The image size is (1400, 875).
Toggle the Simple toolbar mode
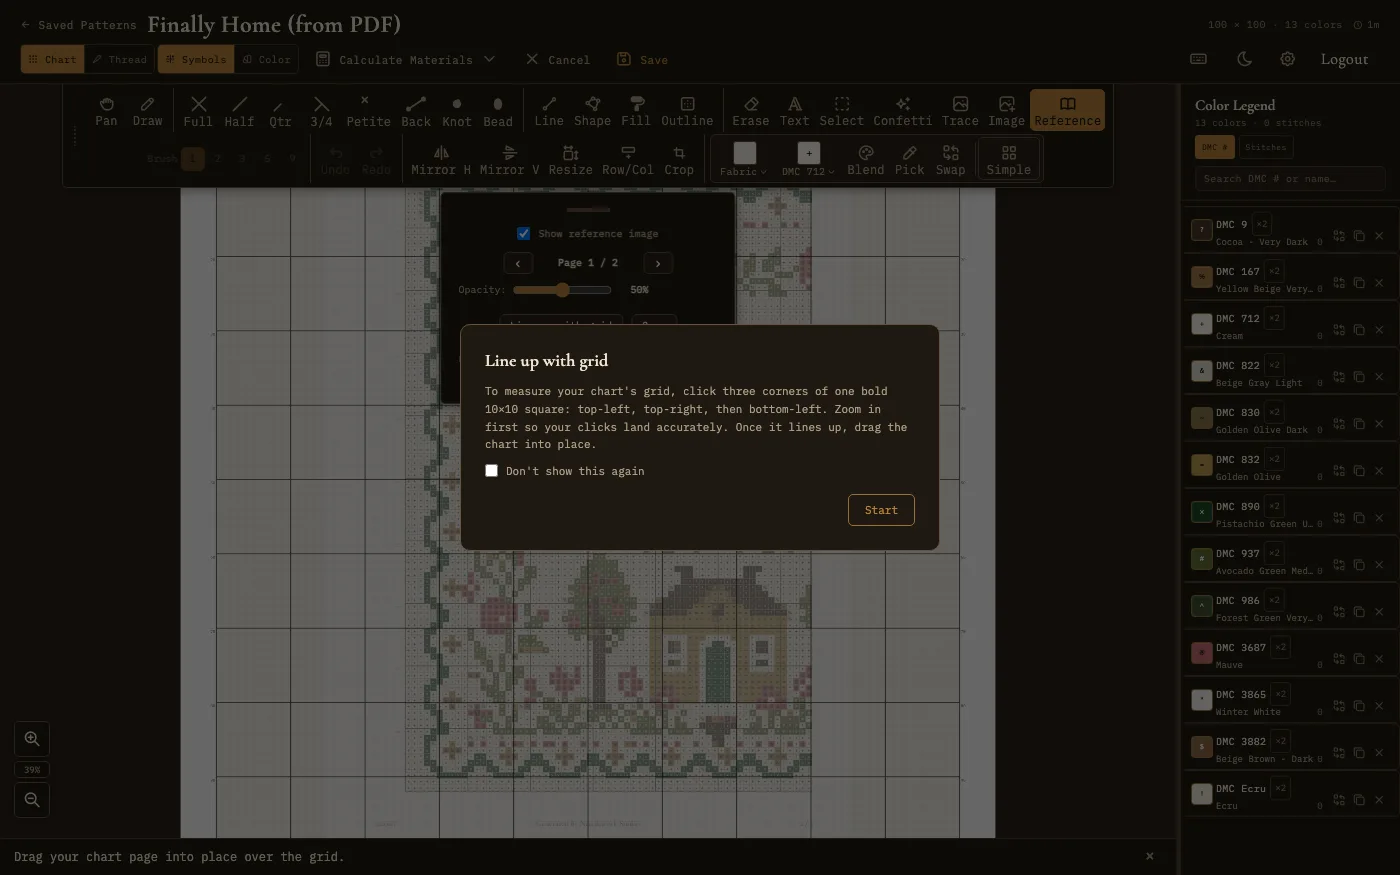tap(1008, 160)
